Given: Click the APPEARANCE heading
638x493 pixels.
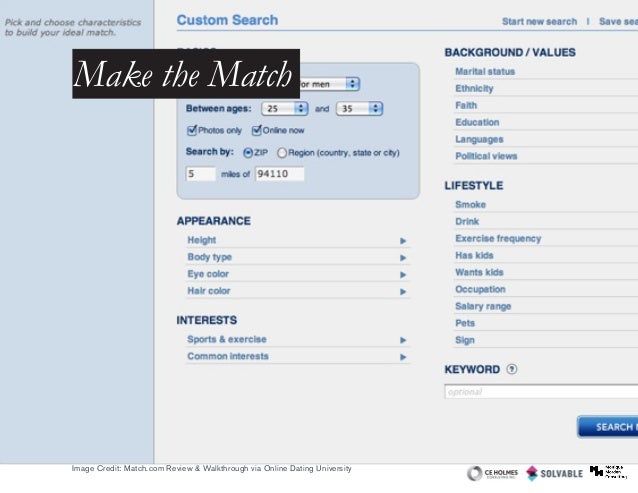Looking at the screenshot, I should (214, 221).
